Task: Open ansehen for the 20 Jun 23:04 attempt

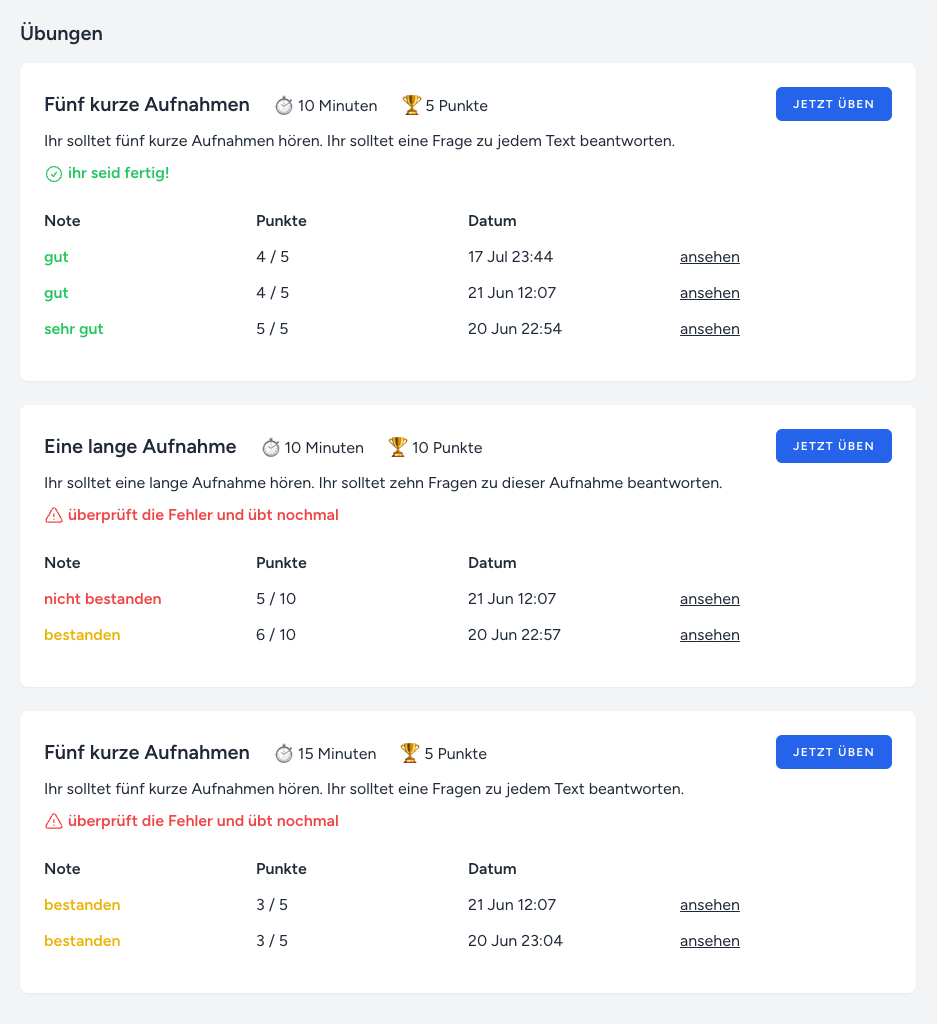Action: click(x=709, y=941)
